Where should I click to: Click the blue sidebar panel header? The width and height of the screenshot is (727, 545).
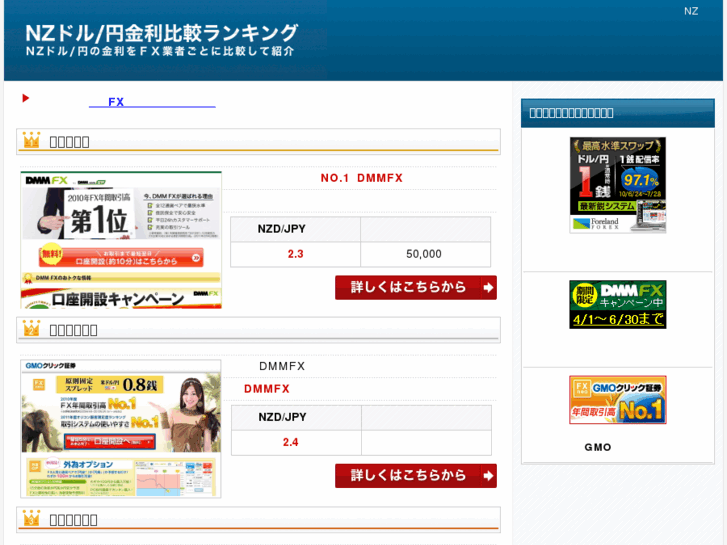pyautogui.click(x=618, y=113)
